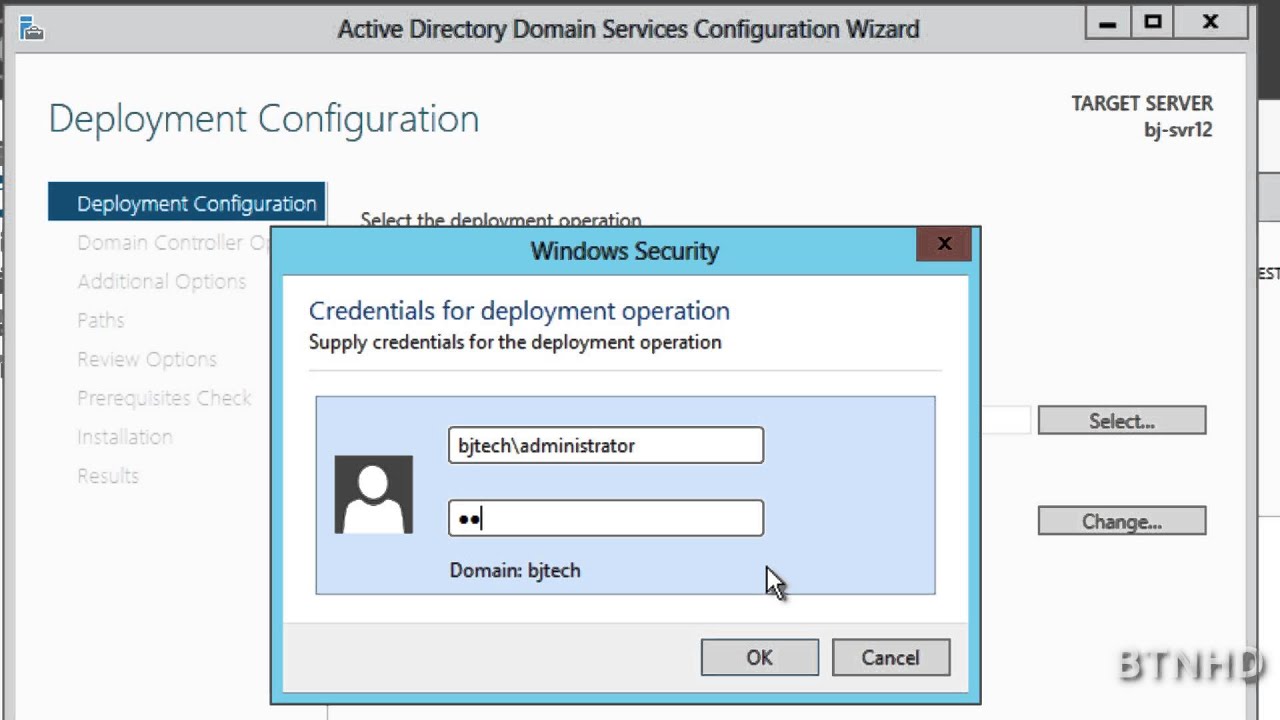Click the Change... button in wizard
This screenshot has width=1280, height=720.
pyautogui.click(x=1121, y=521)
